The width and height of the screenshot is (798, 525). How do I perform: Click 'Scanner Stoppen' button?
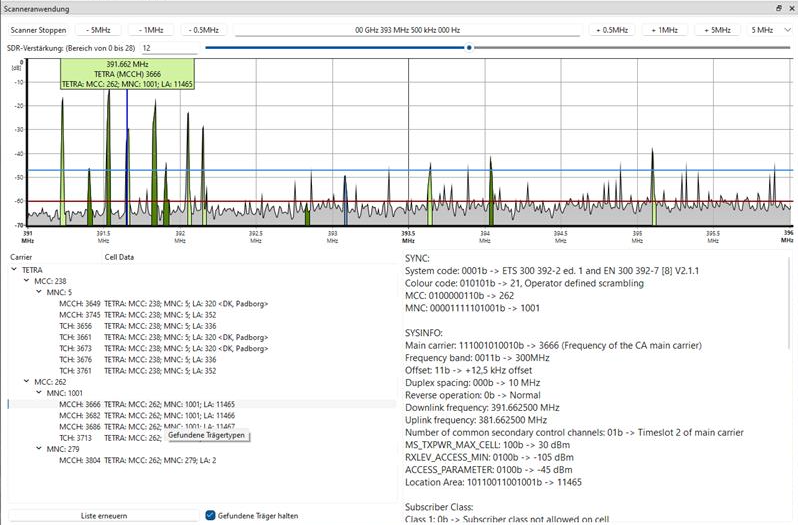(x=38, y=30)
